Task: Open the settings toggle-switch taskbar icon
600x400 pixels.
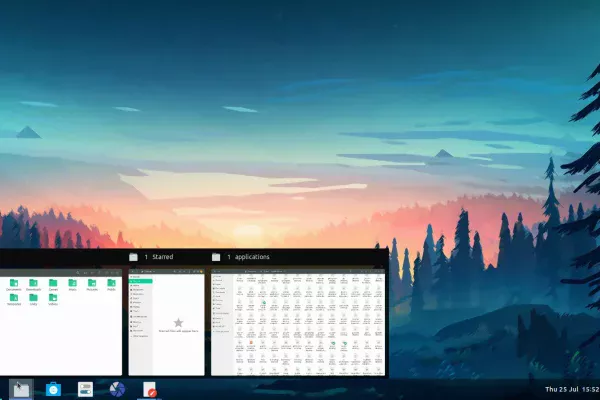Action: point(85,389)
